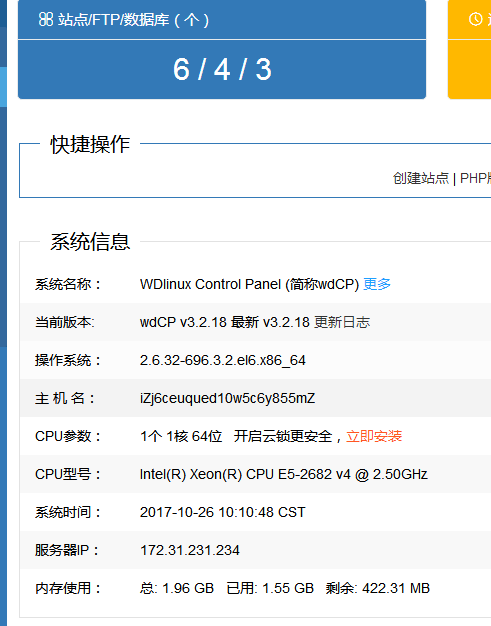Image resolution: width=491 pixels, height=626 pixels.
Task: Click the 6 / 4 / 3 counts panel
Action: (x=222, y=69)
